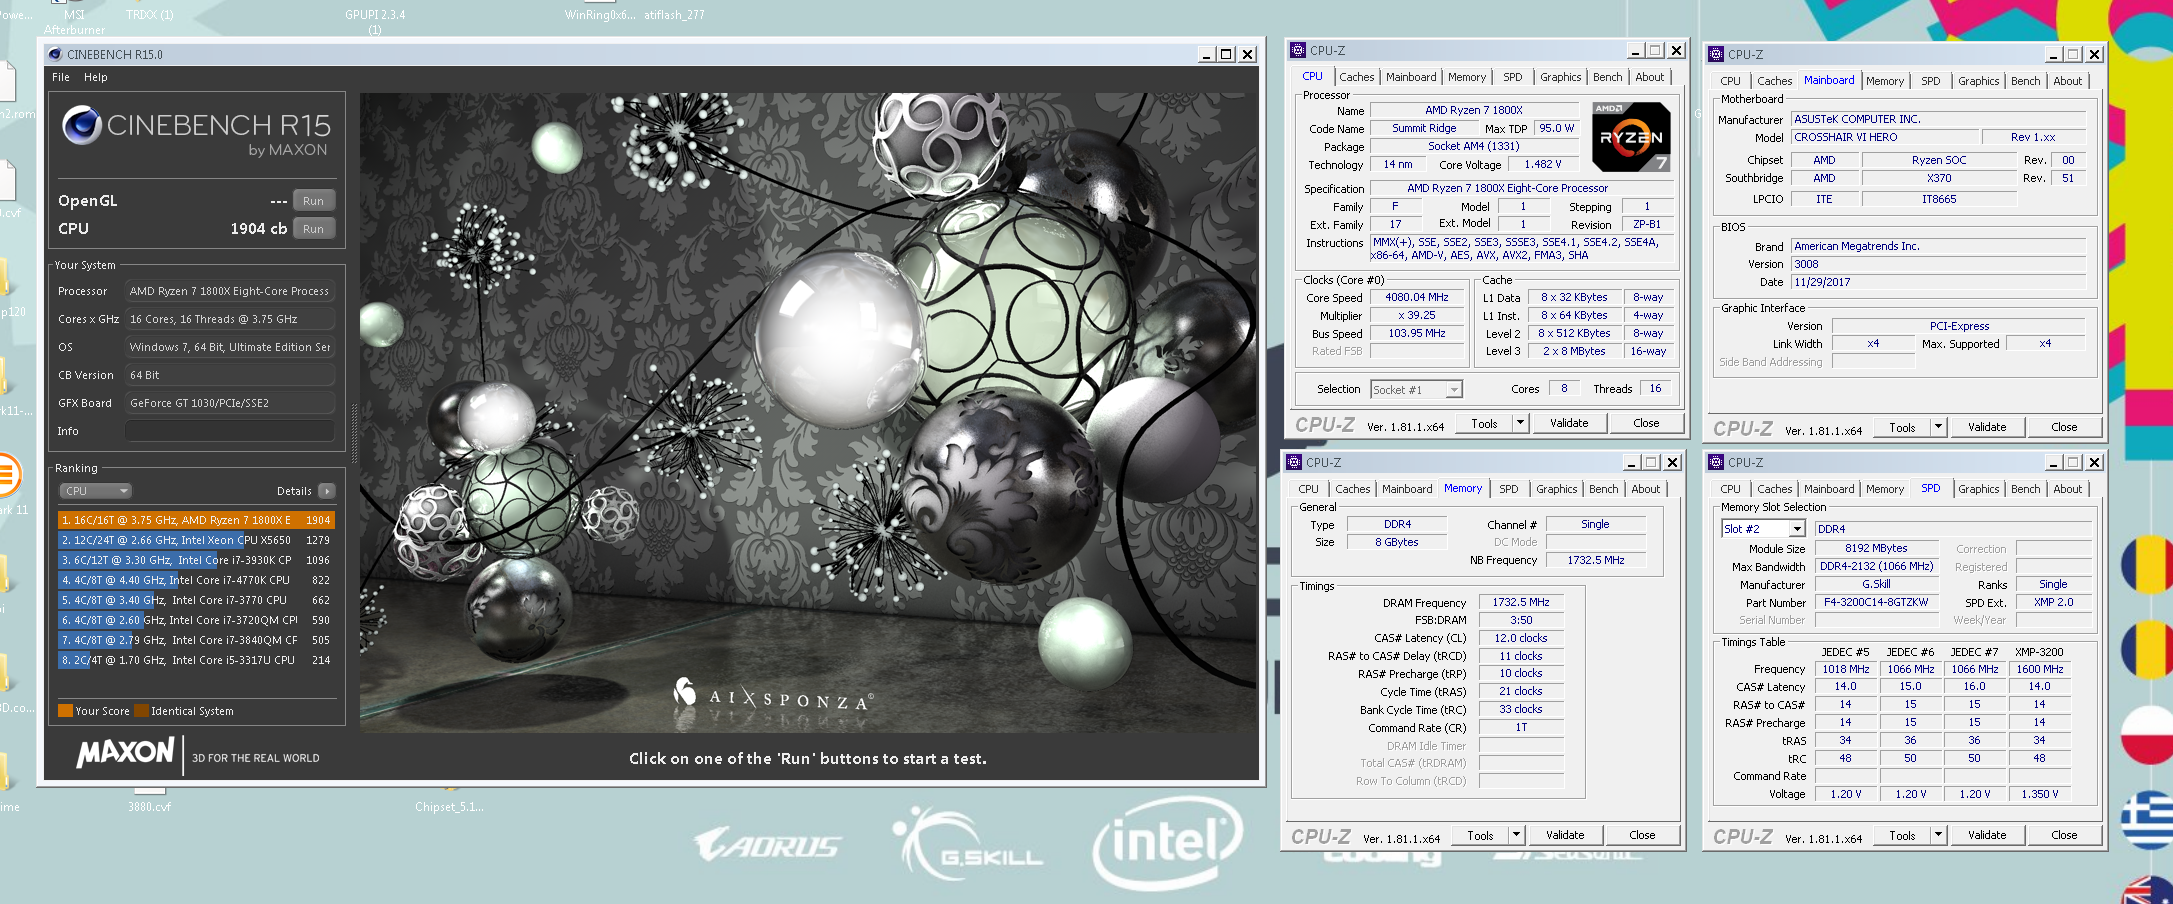Expand Tools dropdown arrow in Mainboard CPU-Z window
Screen dimensions: 2173x904
coord(1938,428)
